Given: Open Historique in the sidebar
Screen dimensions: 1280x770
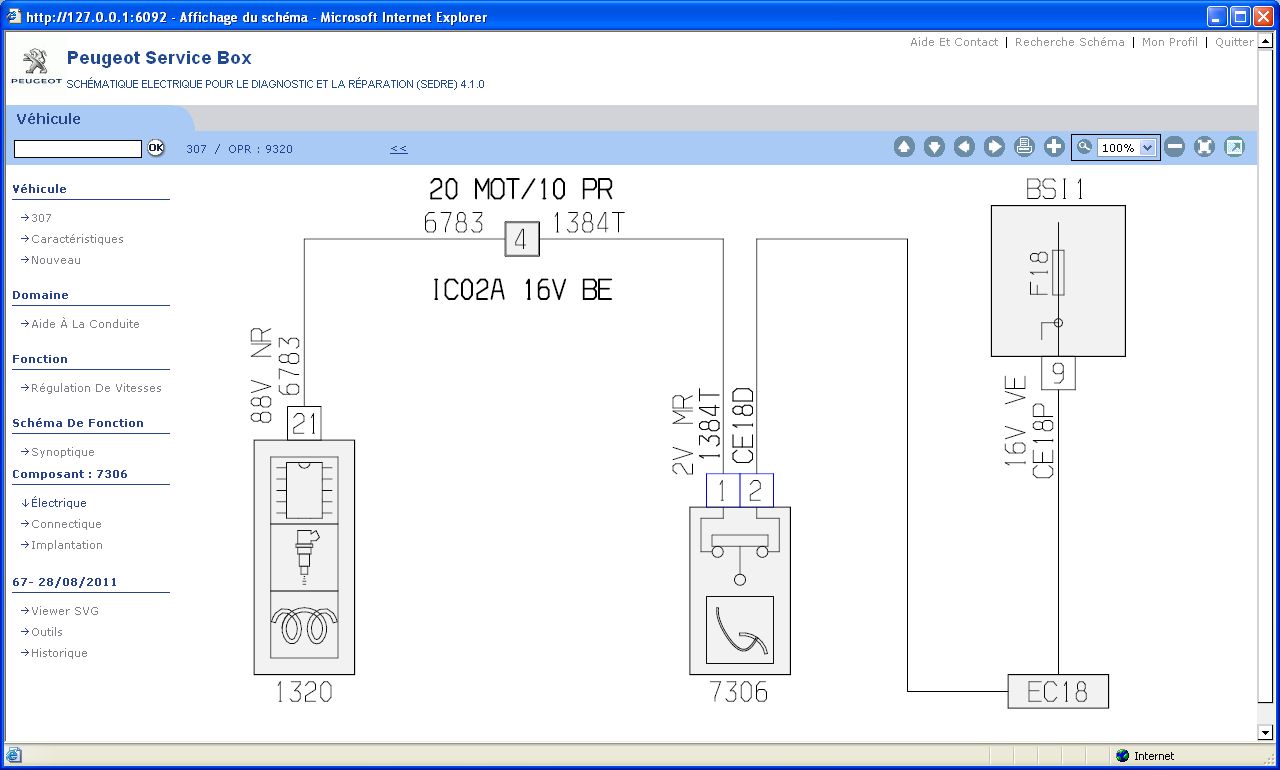Looking at the screenshot, I should (59, 653).
